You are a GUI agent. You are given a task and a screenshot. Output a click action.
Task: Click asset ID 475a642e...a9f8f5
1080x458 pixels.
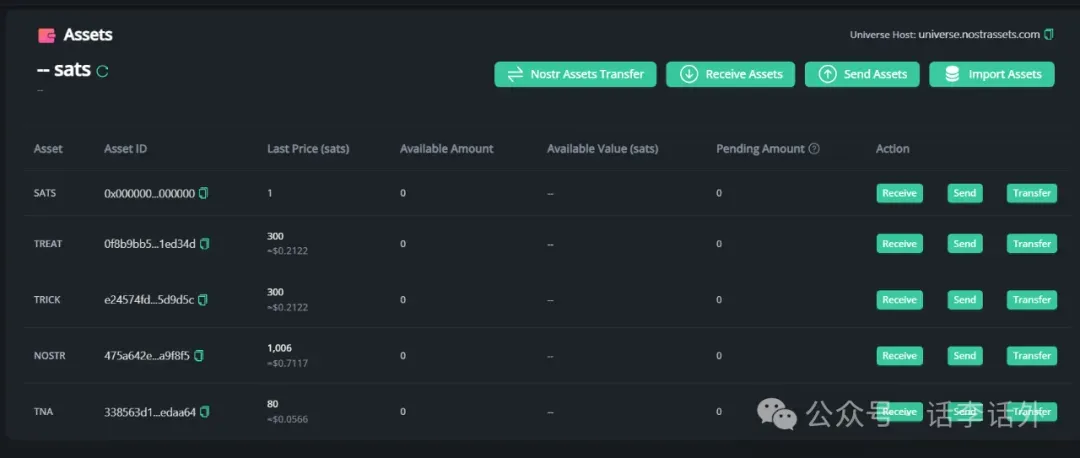click(x=147, y=355)
